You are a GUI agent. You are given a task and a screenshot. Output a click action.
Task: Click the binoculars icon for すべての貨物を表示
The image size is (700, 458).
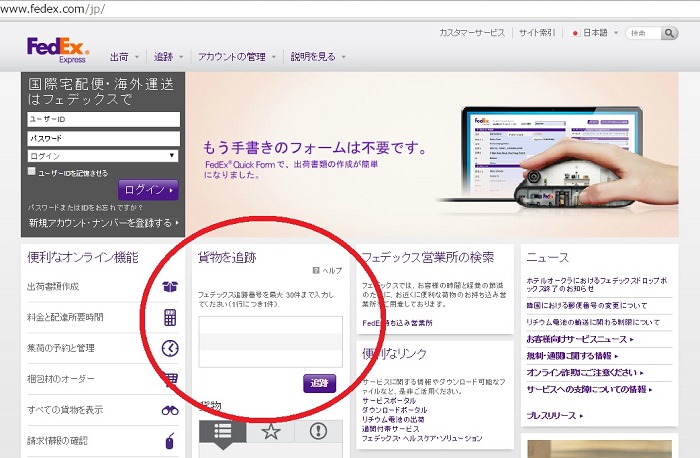click(170, 410)
